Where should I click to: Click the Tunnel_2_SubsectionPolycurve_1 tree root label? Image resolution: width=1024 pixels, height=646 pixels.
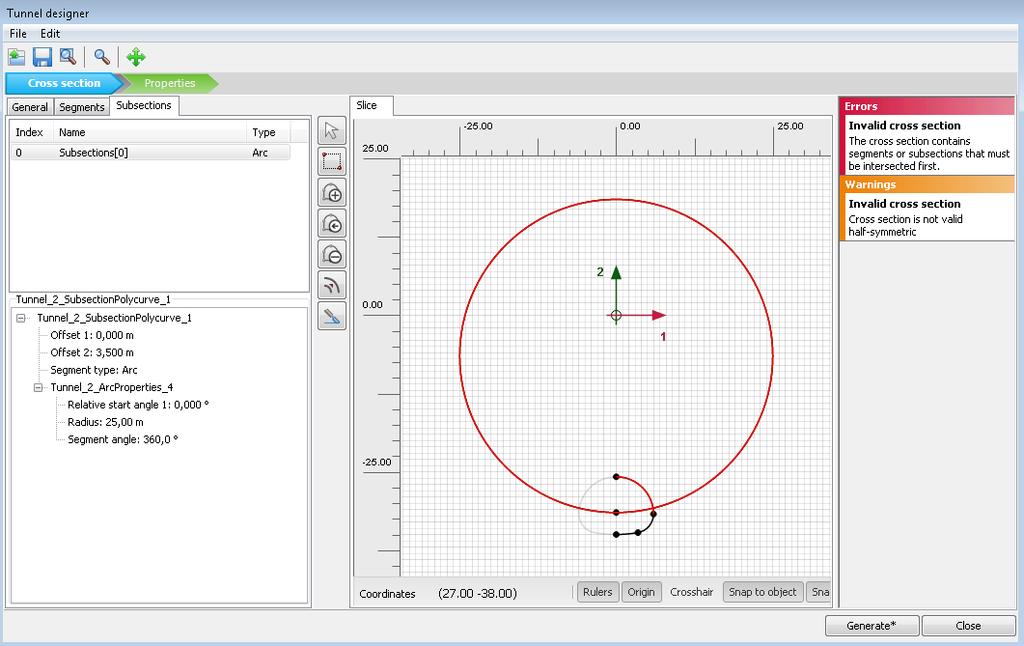tap(114, 318)
